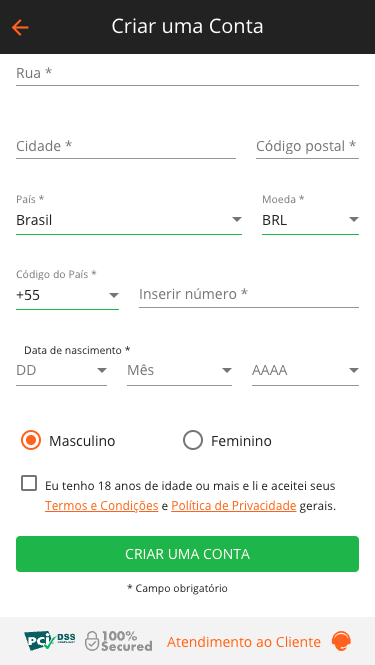Click the Atendimento ao Cliente link

coord(244,642)
